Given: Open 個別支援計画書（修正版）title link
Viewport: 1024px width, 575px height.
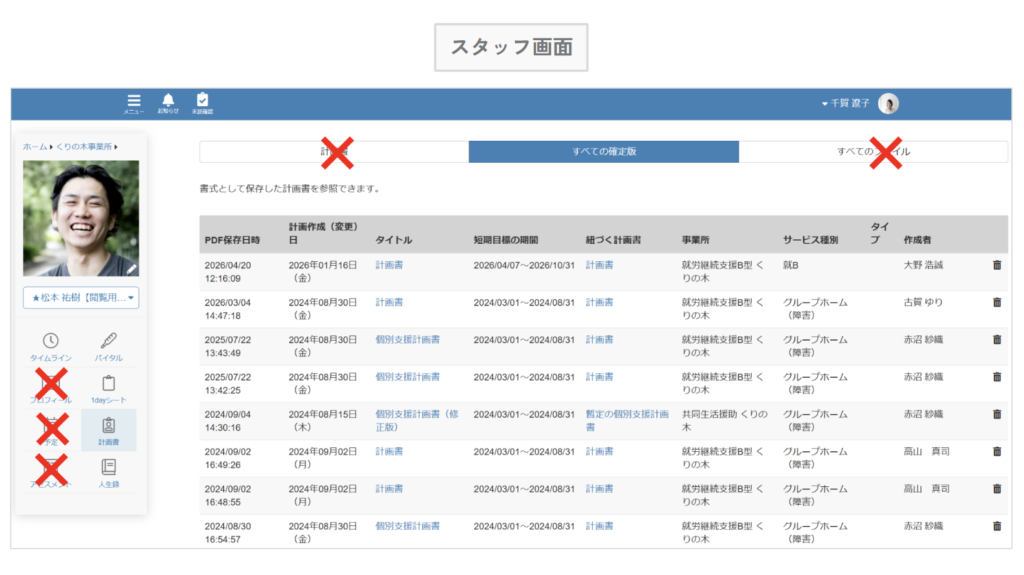Looking at the screenshot, I should pyautogui.click(x=417, y=421).
